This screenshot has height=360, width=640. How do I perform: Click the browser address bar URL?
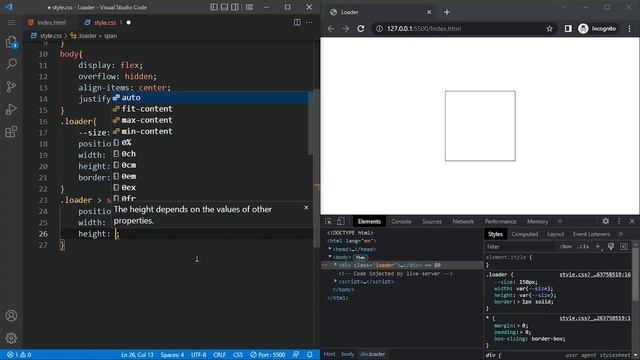pyautogui.click(x=424, y=29)
